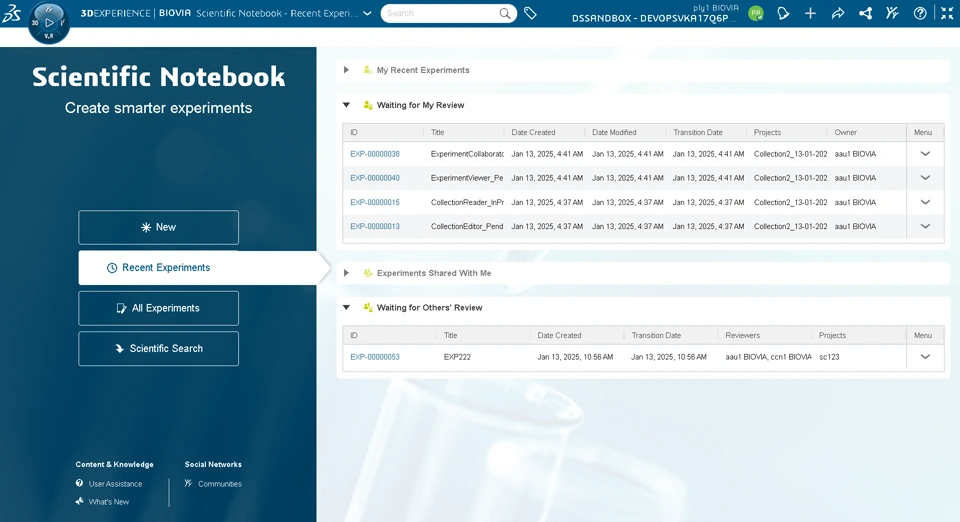Toggle fullscreen expand icon
The height and width of the screenshot is (522, 960).
[947, 13]
